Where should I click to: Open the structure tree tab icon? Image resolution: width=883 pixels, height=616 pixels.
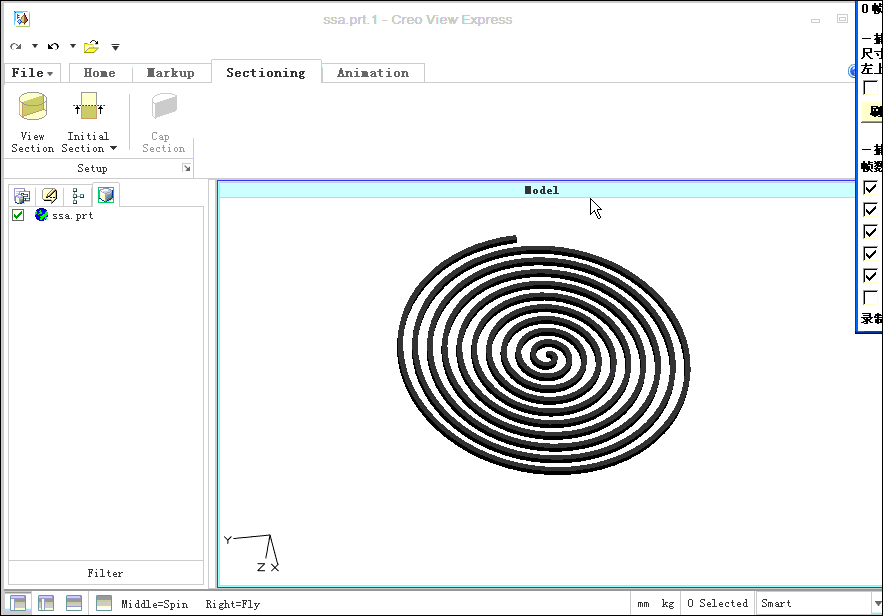[x=78, y=195]
